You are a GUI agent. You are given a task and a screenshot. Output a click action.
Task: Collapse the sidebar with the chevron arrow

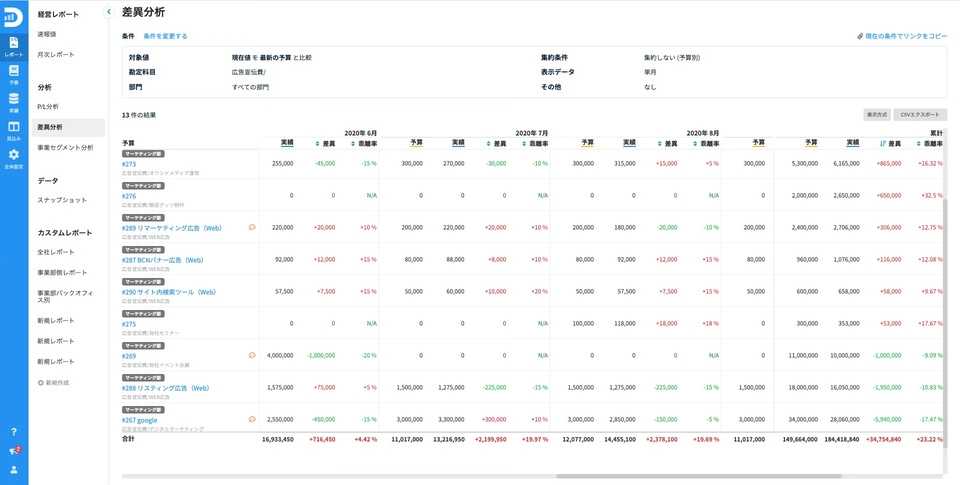pos(108,11)
